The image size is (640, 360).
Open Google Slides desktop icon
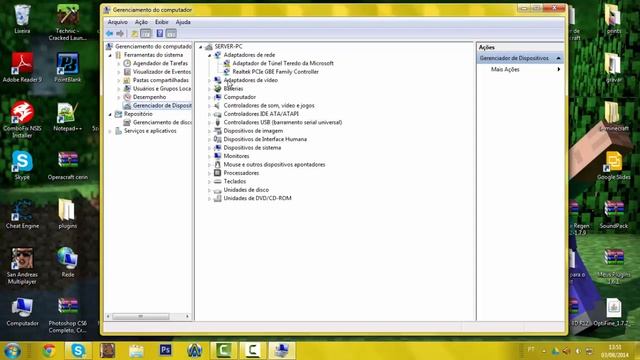pos(613,165)
